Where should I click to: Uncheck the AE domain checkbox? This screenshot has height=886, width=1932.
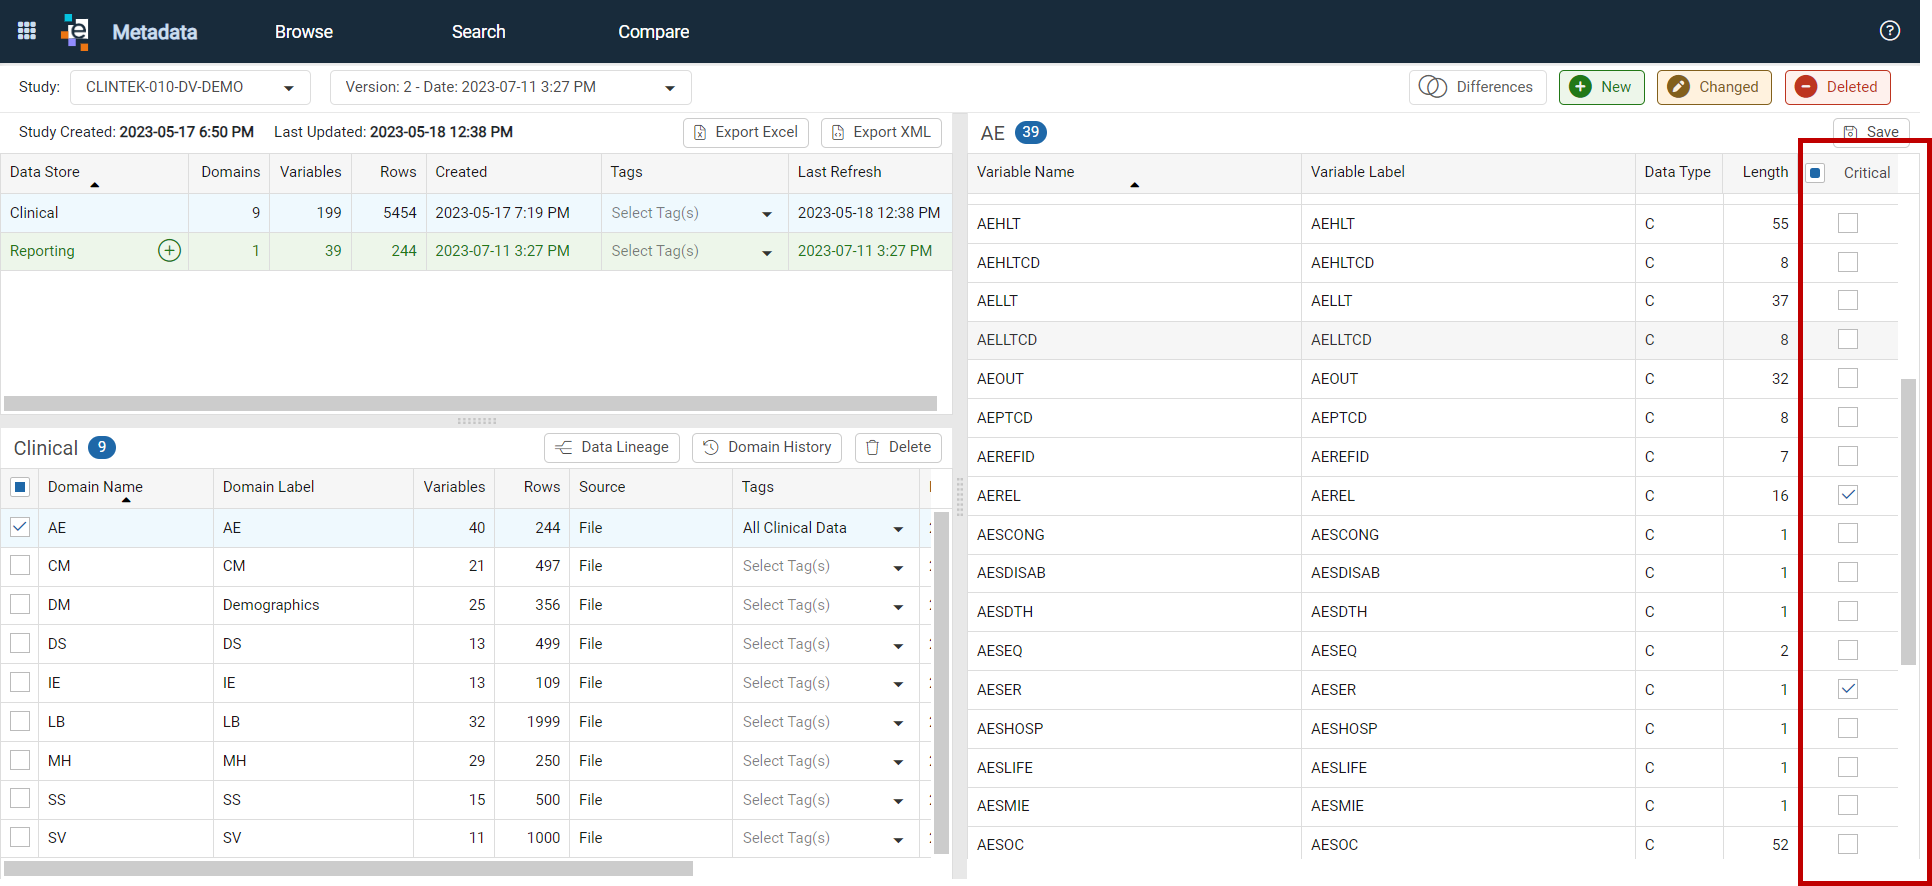pyautogui.click(x=20, y=527)
